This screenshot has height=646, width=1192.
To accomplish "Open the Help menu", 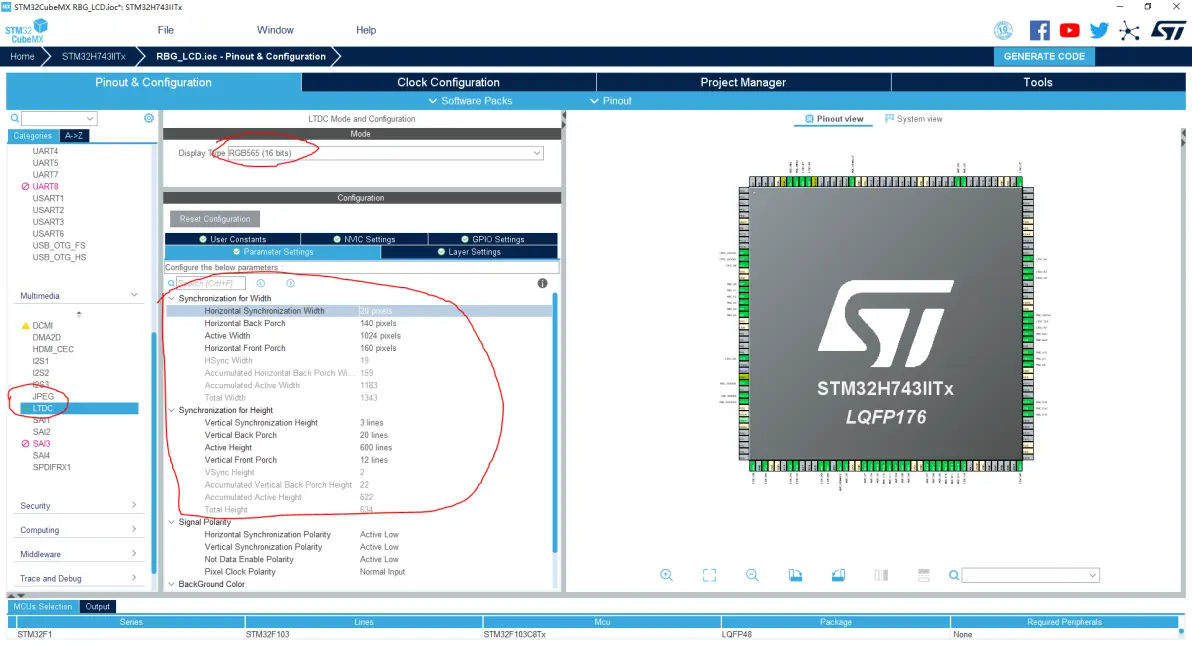I will (x=366, y=30).
